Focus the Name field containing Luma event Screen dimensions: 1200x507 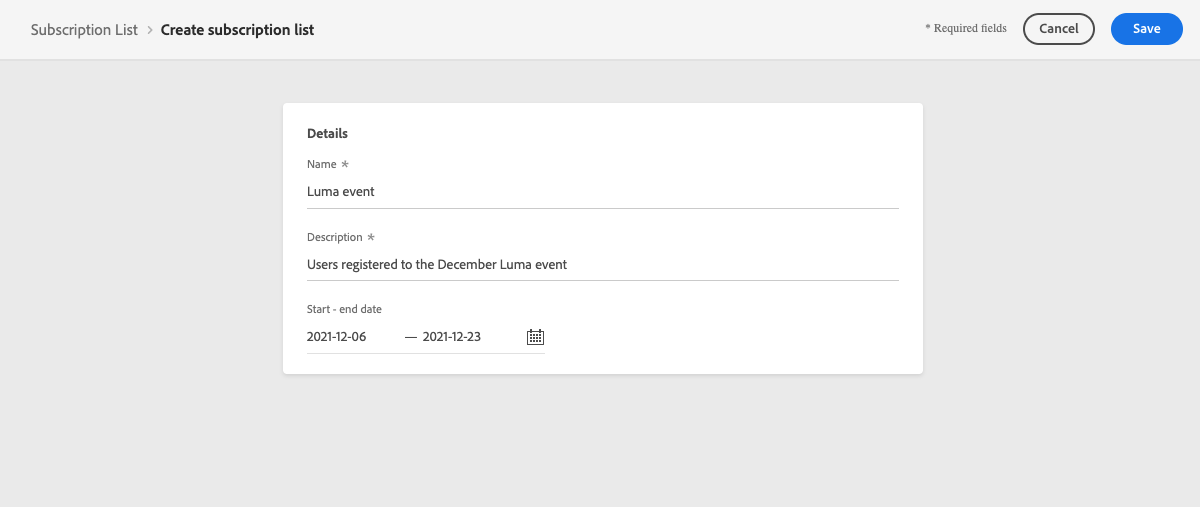[603, 191]
